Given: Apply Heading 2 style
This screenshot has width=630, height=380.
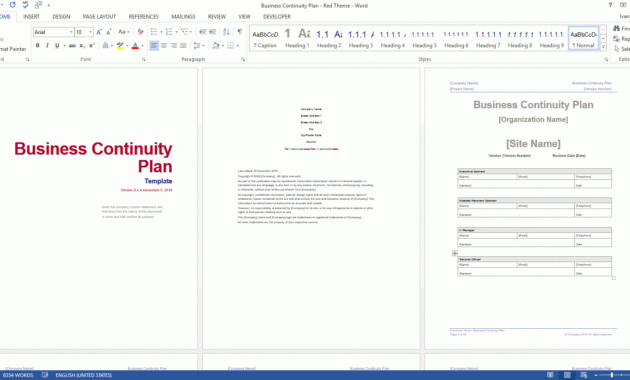Looking at the screenshot, I should tap(329, 39).
